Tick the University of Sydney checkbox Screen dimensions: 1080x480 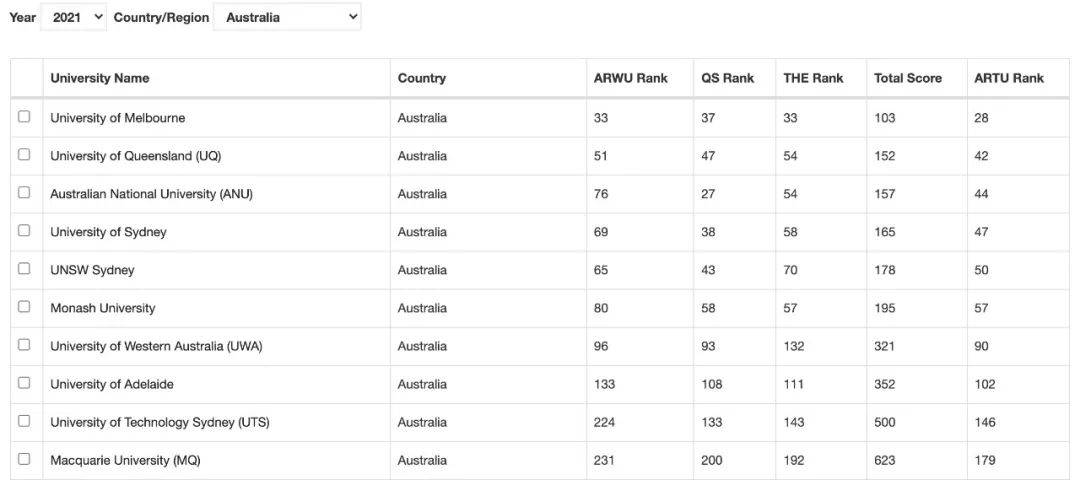[x=24, y=231]
